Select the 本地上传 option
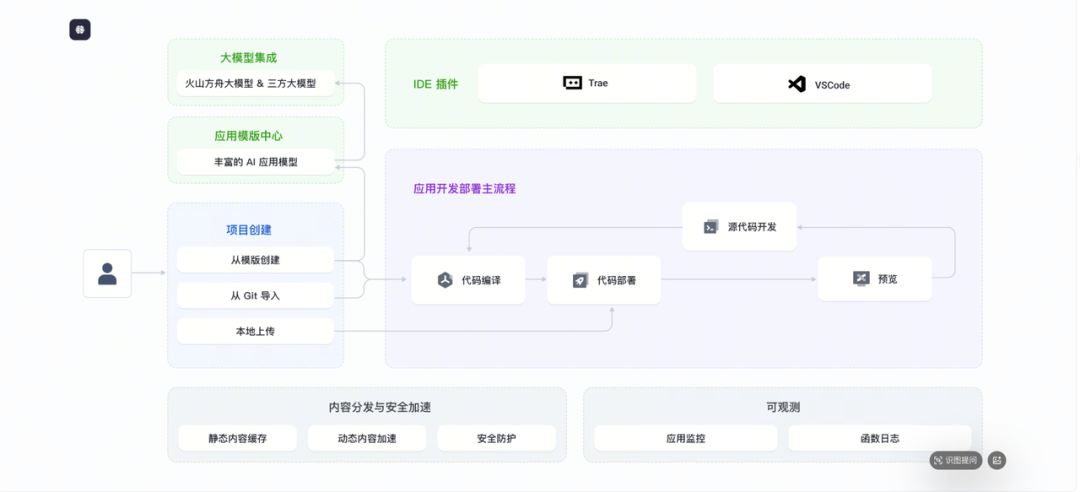Screen dimensions: 1080x492 tap(256, 331)
